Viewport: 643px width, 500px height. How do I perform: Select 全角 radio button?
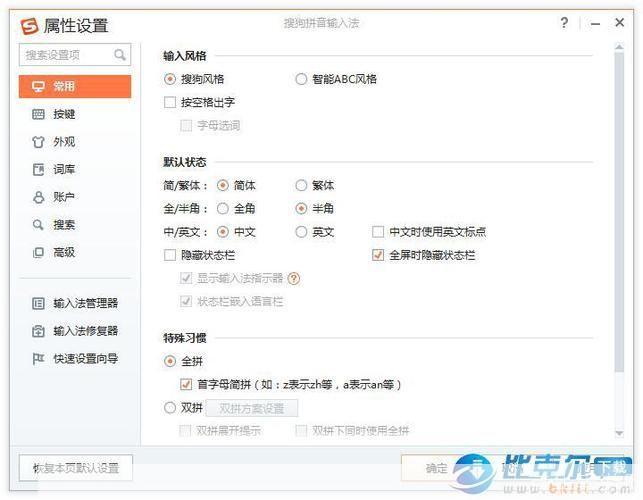pos(223,209)
